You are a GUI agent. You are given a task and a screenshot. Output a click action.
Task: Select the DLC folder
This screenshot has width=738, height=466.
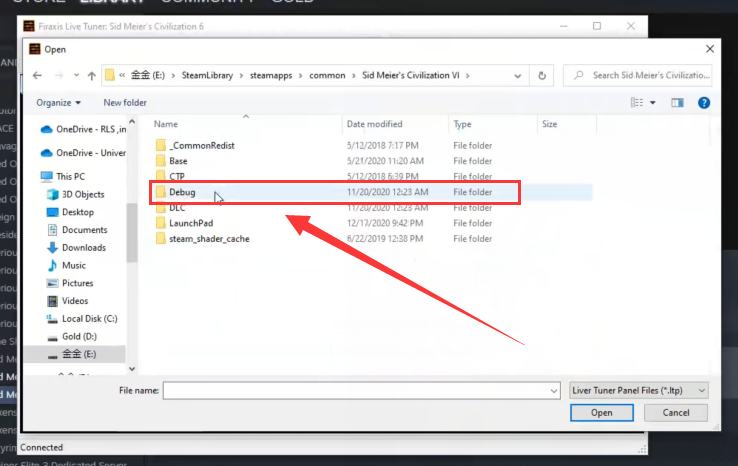click(177, 208)
